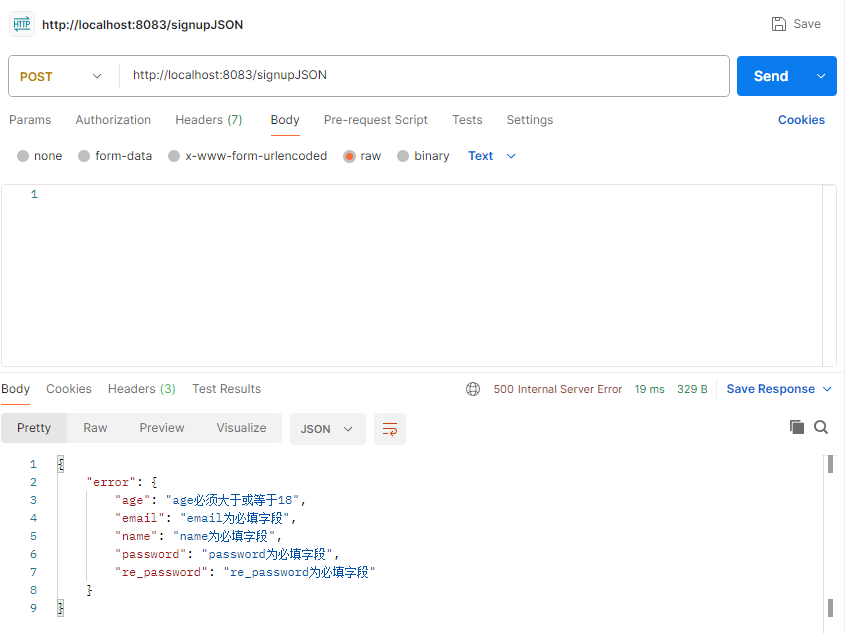
Task: Switch to the Authorization tab
Action: 113,120
